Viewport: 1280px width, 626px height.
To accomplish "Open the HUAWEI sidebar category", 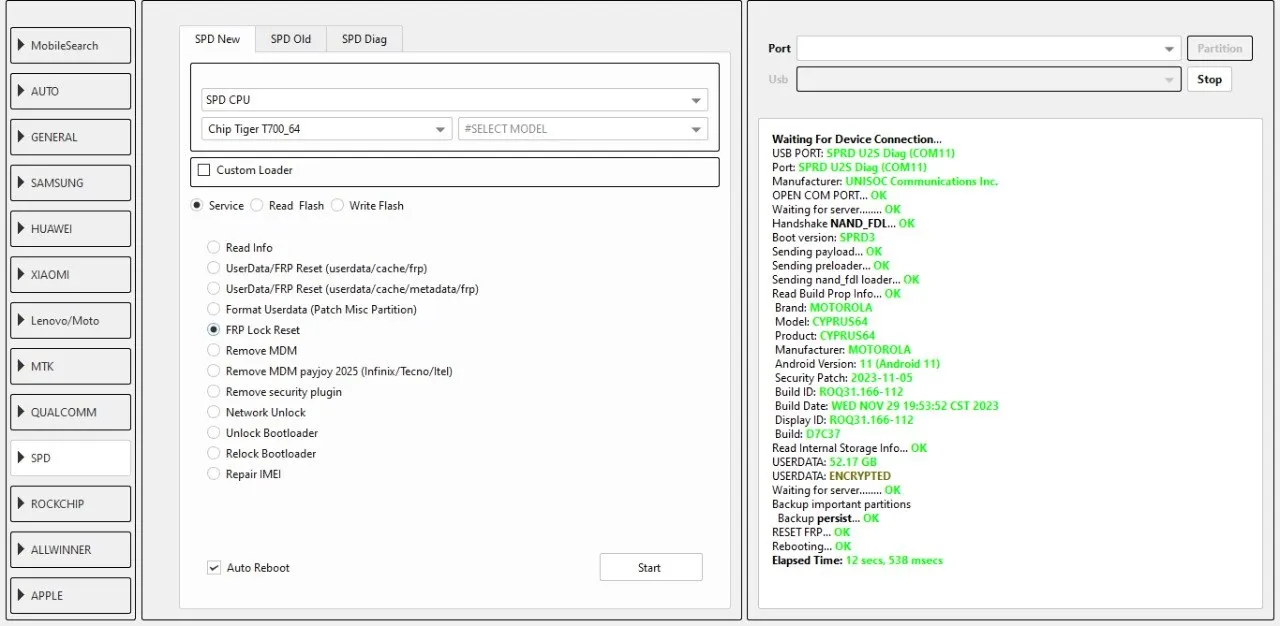I will [x=70, y=228].
